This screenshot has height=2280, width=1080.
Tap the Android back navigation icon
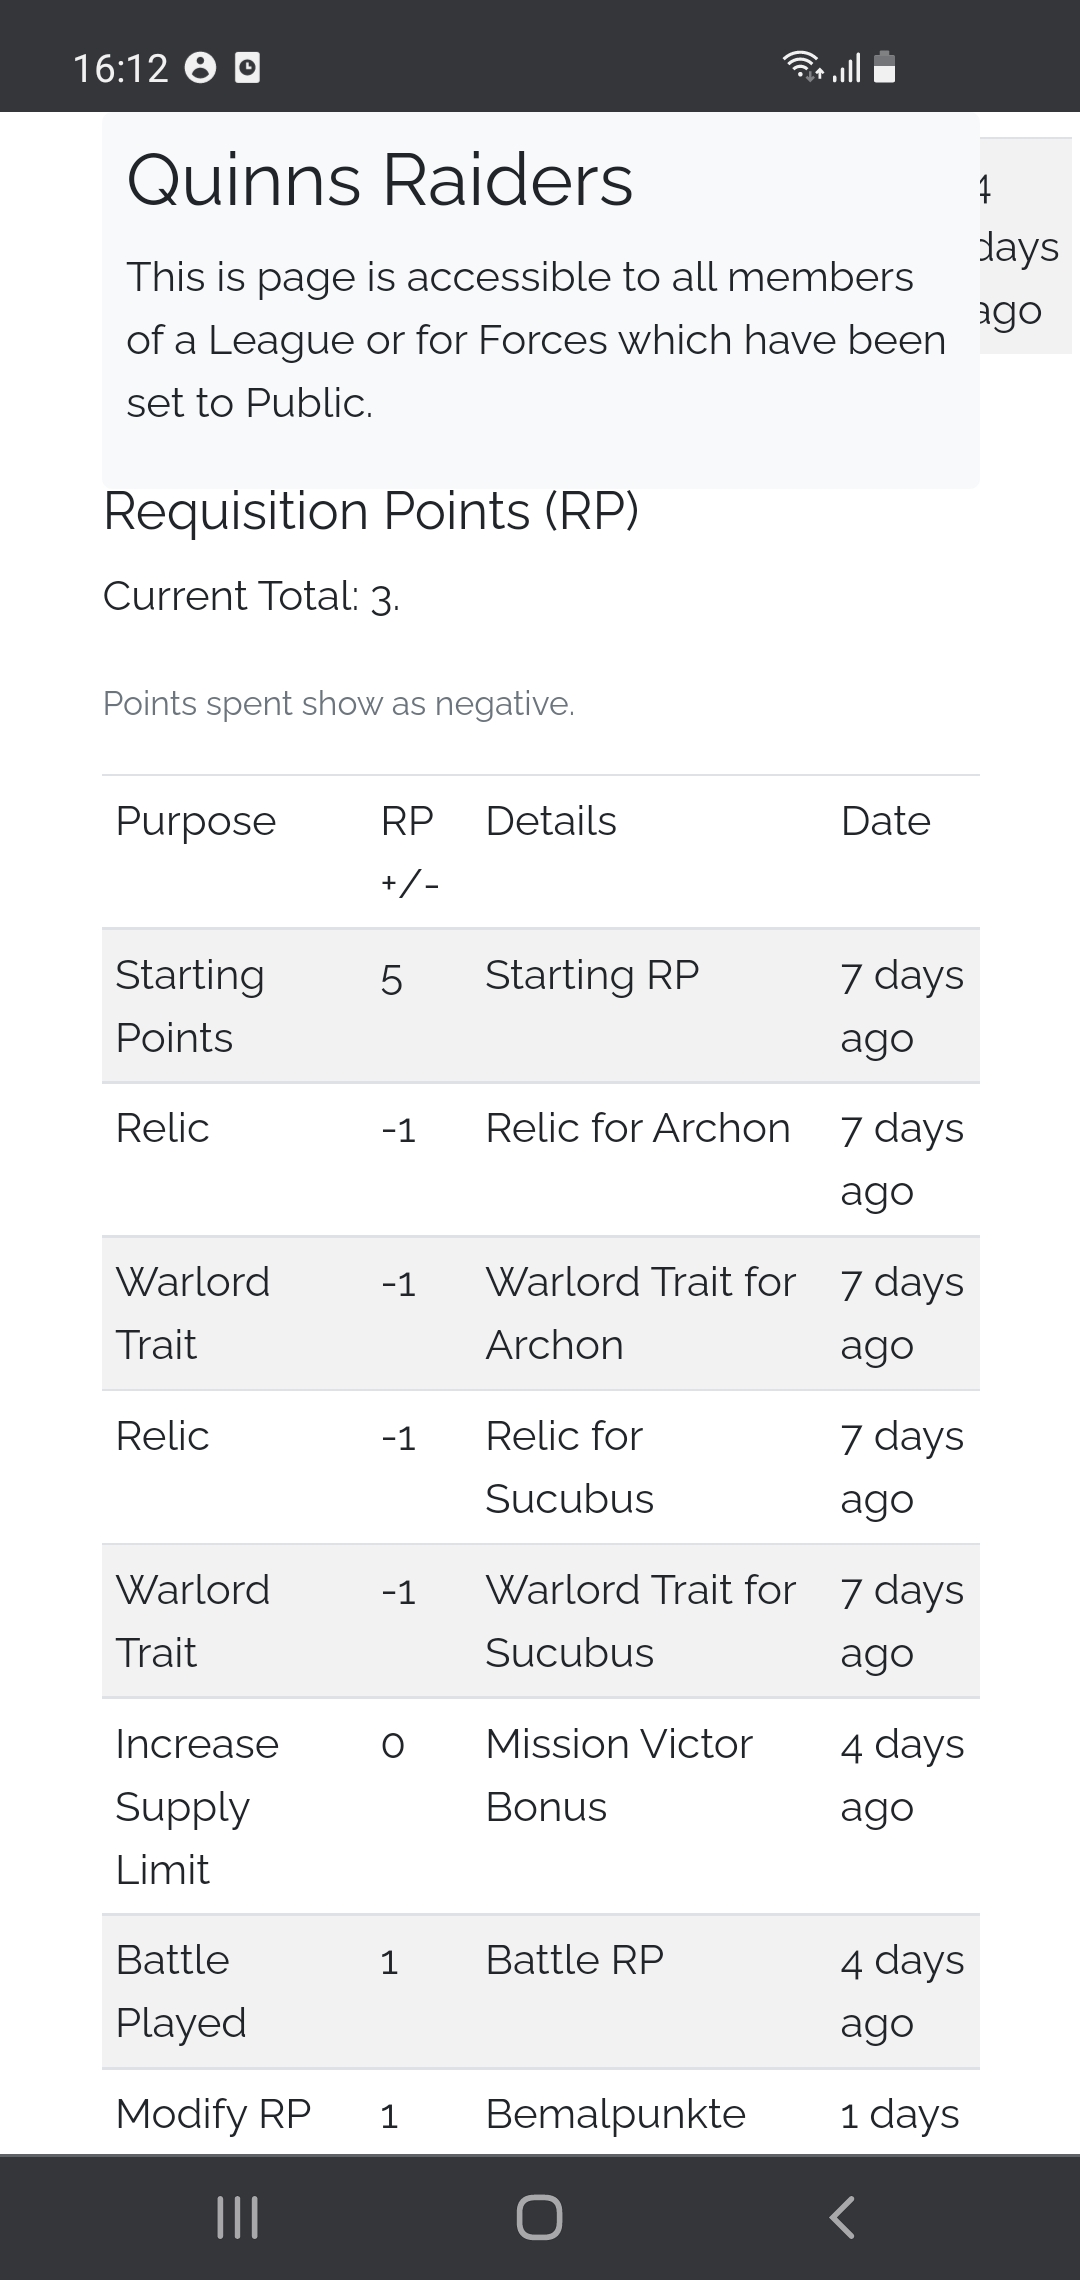(x=842, y=2217)
